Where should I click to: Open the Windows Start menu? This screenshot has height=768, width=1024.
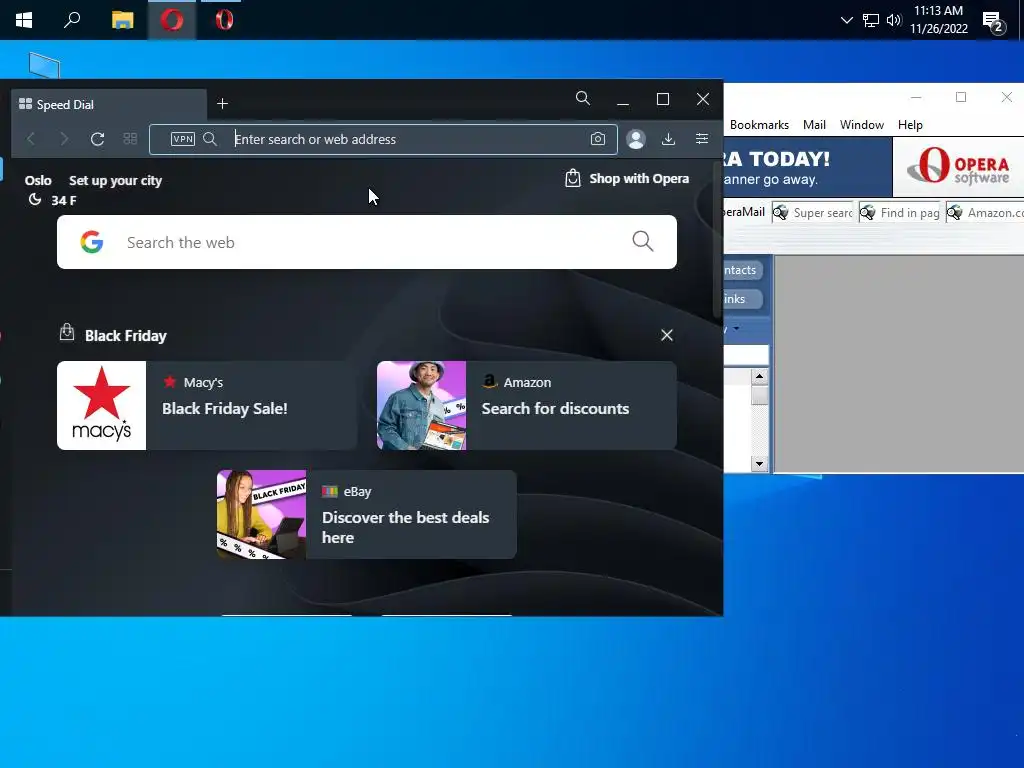coord(24,20)
